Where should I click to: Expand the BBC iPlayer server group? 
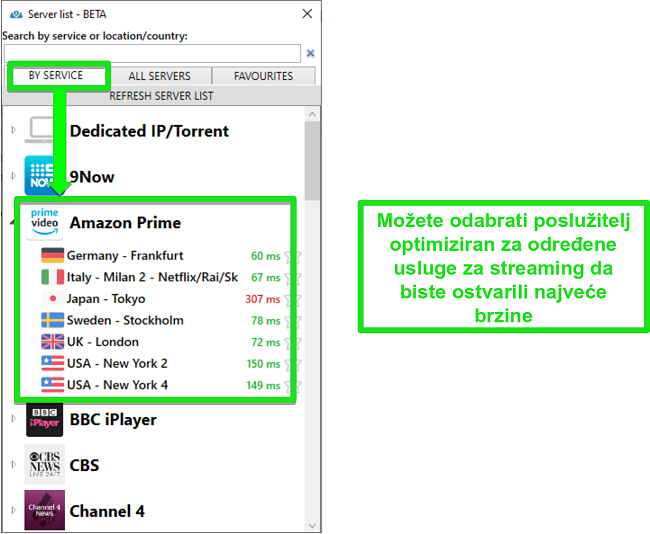point(14,418)
